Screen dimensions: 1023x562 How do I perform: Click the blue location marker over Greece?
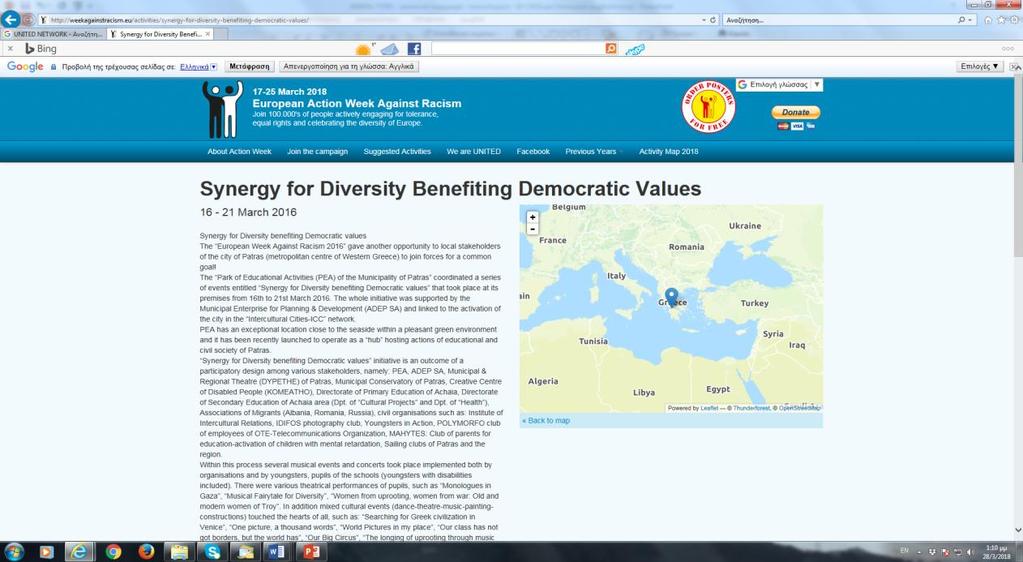point(671,298)
